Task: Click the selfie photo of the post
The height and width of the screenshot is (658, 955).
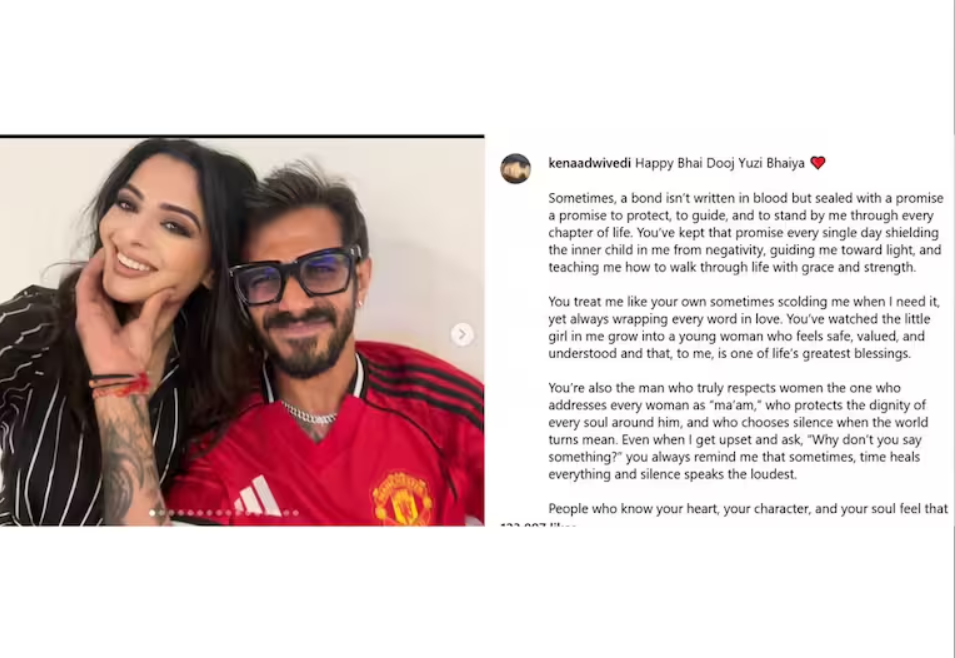Action: pos(242,331)
